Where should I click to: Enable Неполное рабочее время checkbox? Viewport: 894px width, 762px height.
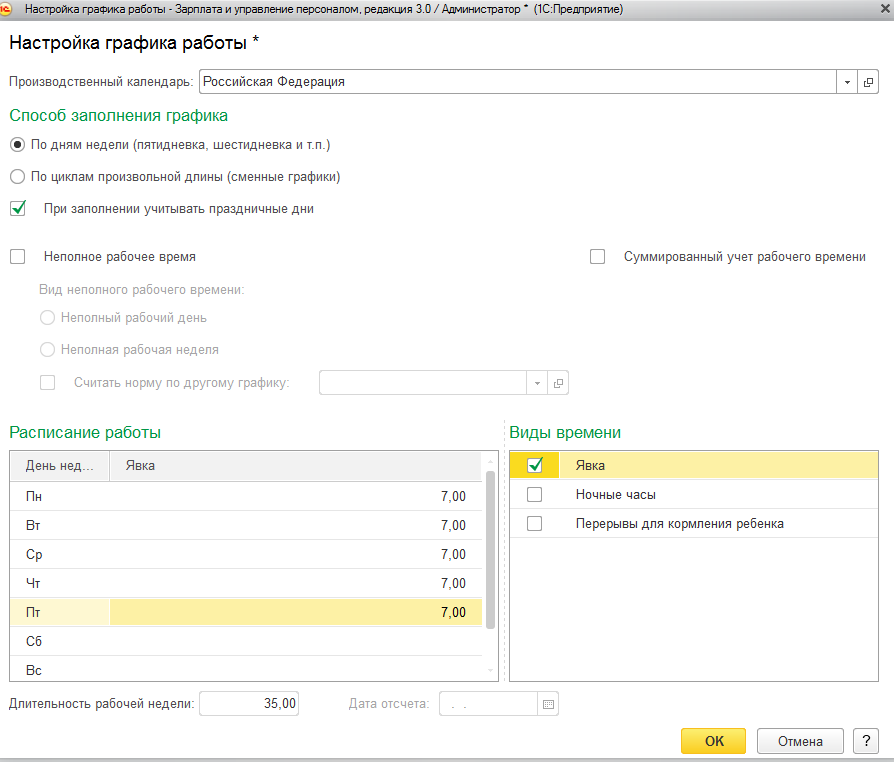point(18,257)
